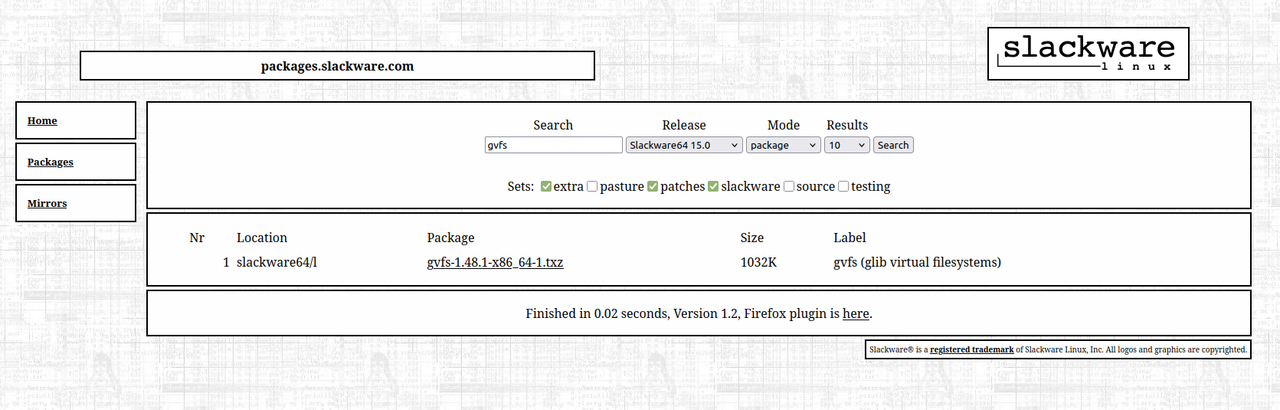Enable the pasture set checkbox
This screenshot has width=1280, height=410.
pos(592,186)
